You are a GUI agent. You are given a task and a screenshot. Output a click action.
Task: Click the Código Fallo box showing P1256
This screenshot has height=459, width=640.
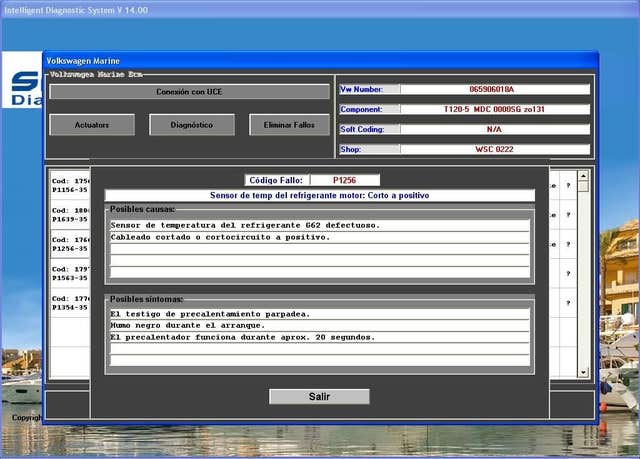[344, 180]
